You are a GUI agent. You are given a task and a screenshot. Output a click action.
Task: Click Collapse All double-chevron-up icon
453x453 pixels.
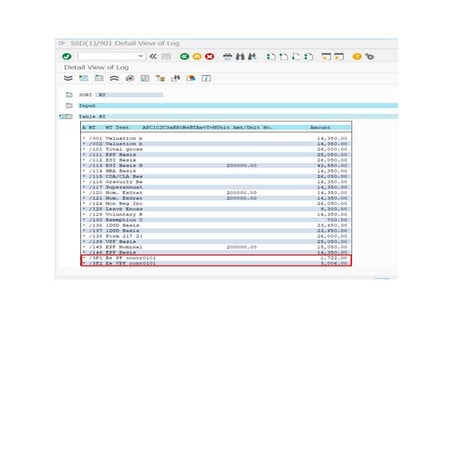114,78
